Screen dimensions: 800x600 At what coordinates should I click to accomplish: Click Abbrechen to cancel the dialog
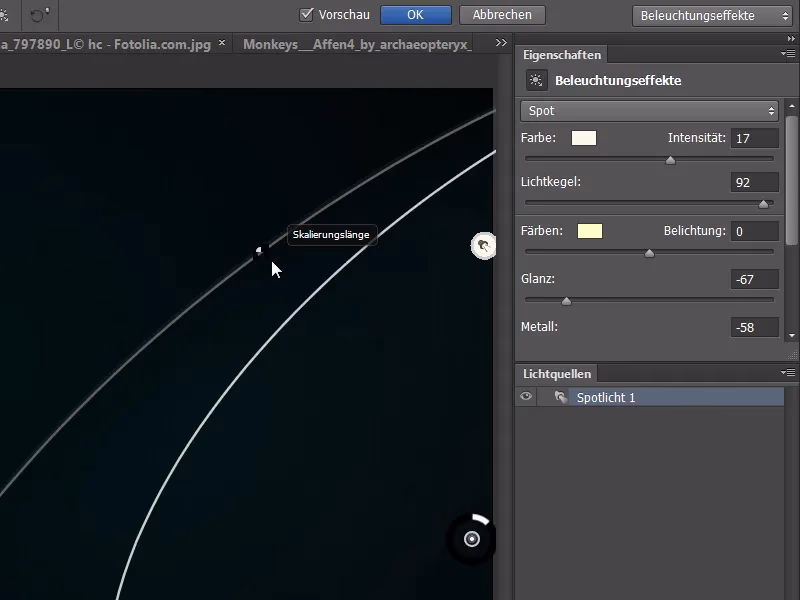point(501,14)
